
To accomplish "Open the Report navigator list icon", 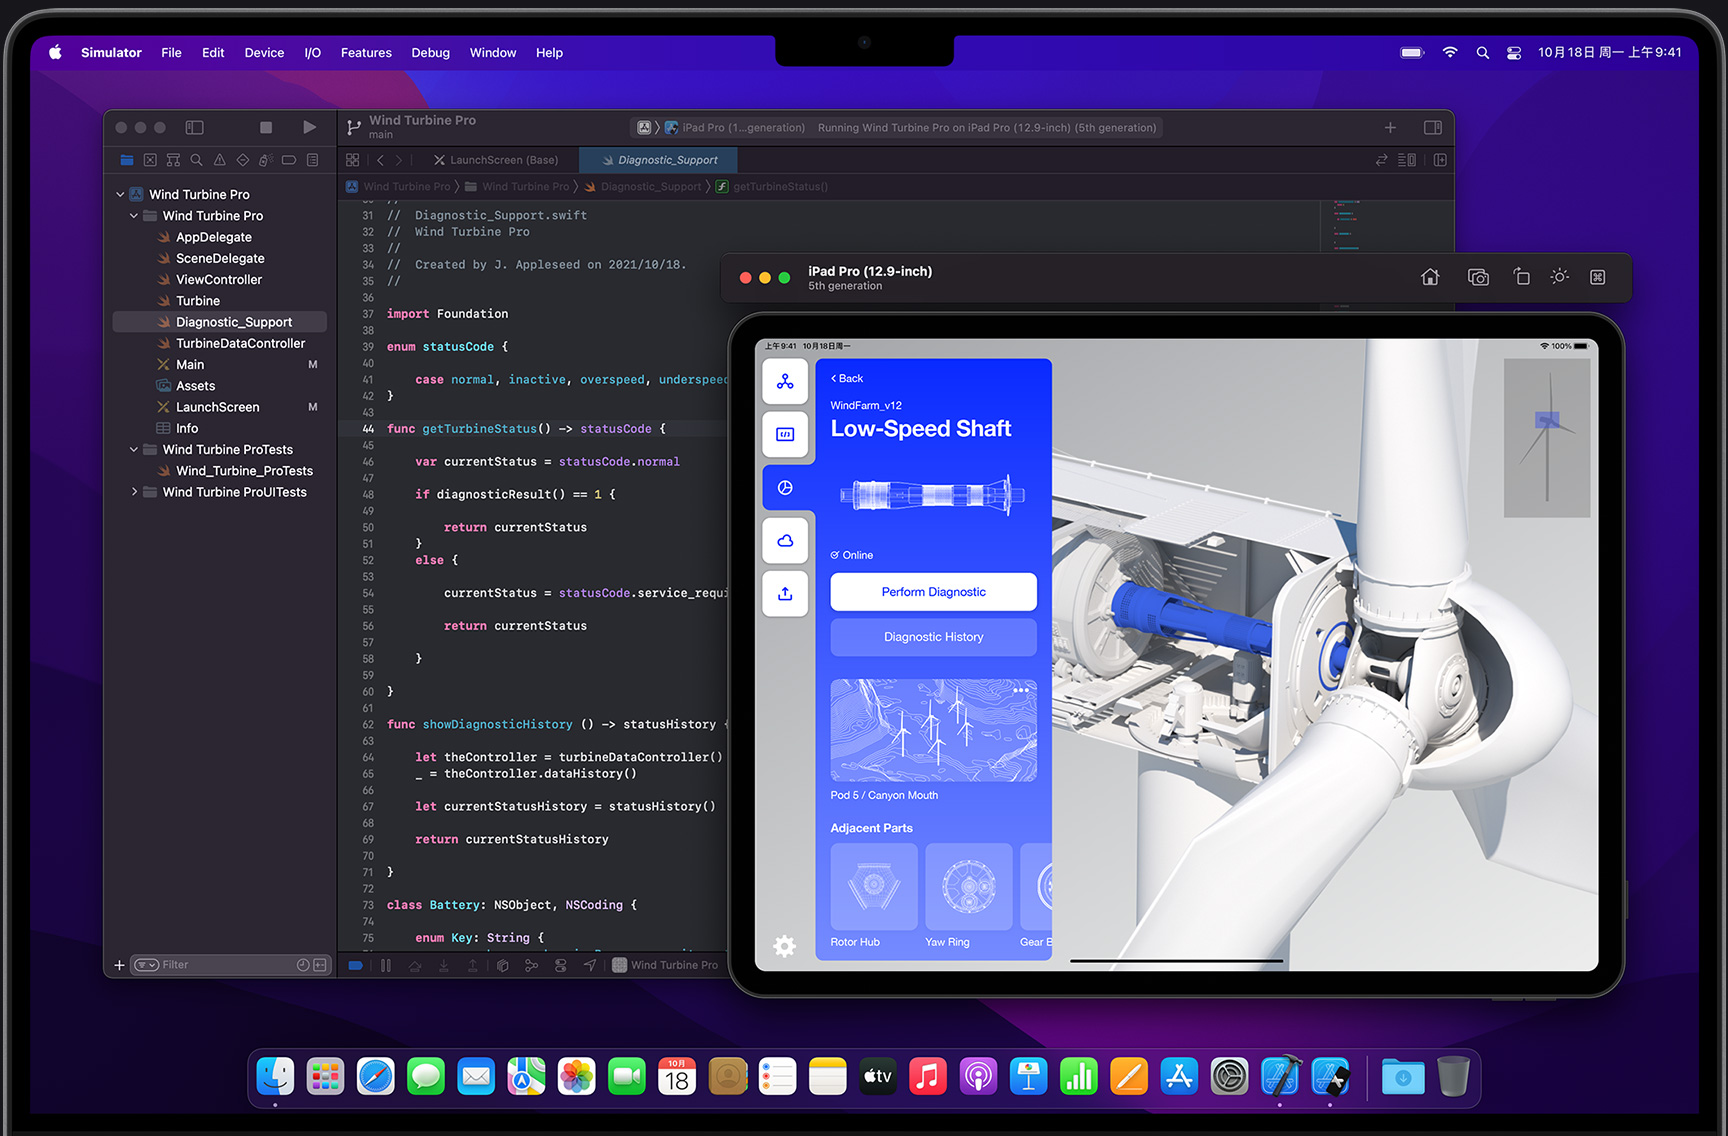I will [312, 160].
